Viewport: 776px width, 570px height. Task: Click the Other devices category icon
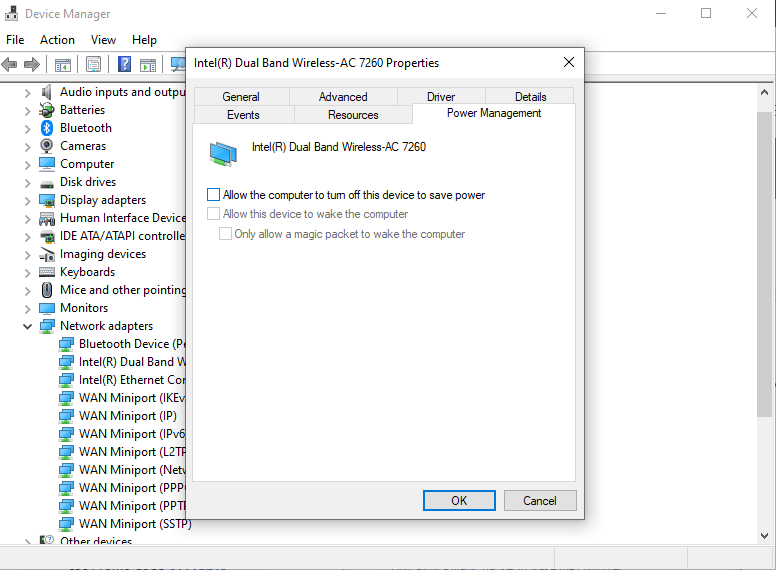pyautogui.click(x=47, y=540)
